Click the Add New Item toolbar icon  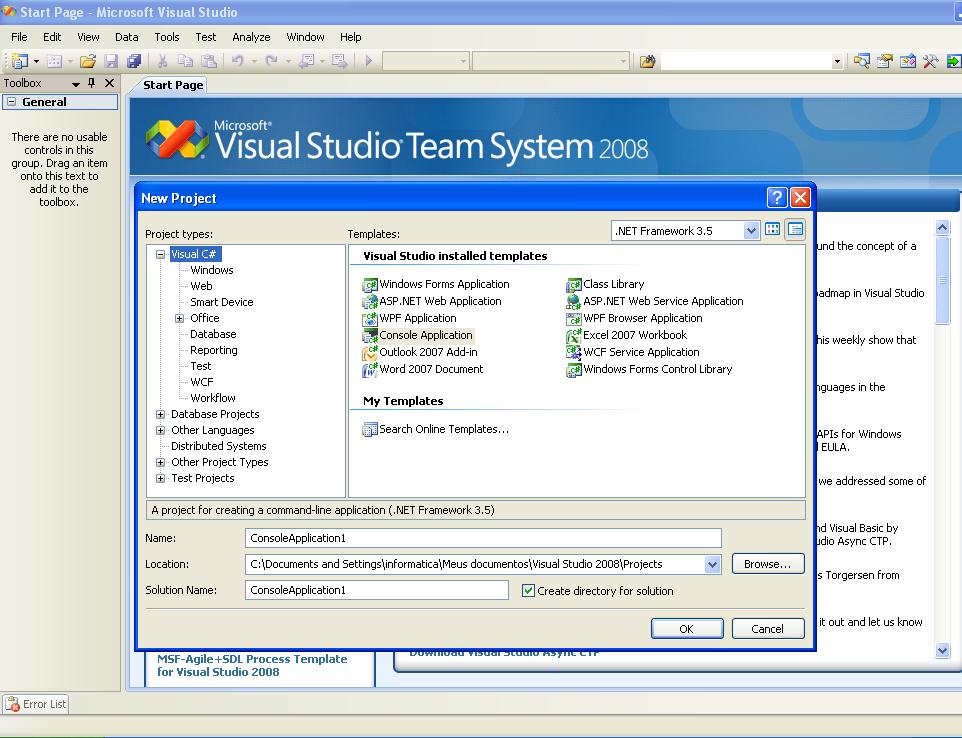point(55,61)
